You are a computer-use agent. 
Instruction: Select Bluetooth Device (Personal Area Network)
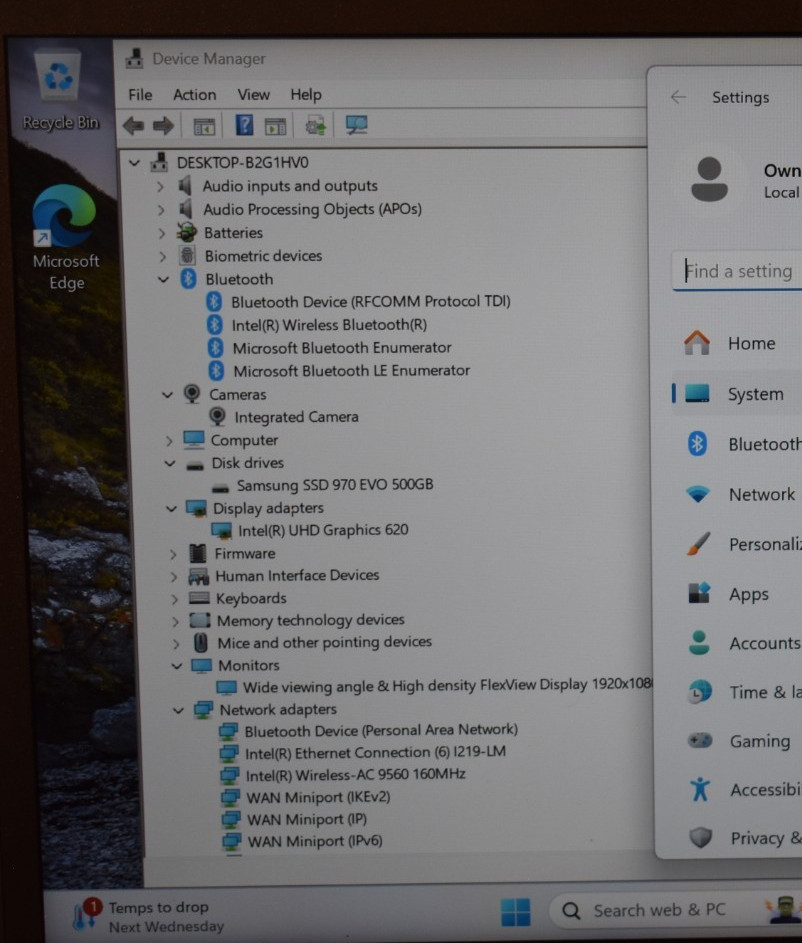click(x=381, y=730)
